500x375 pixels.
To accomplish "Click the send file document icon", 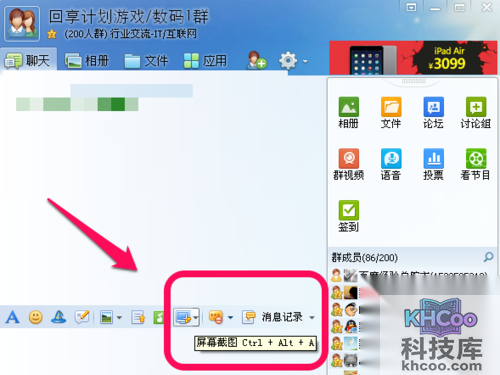I will [x=138, y=317].
